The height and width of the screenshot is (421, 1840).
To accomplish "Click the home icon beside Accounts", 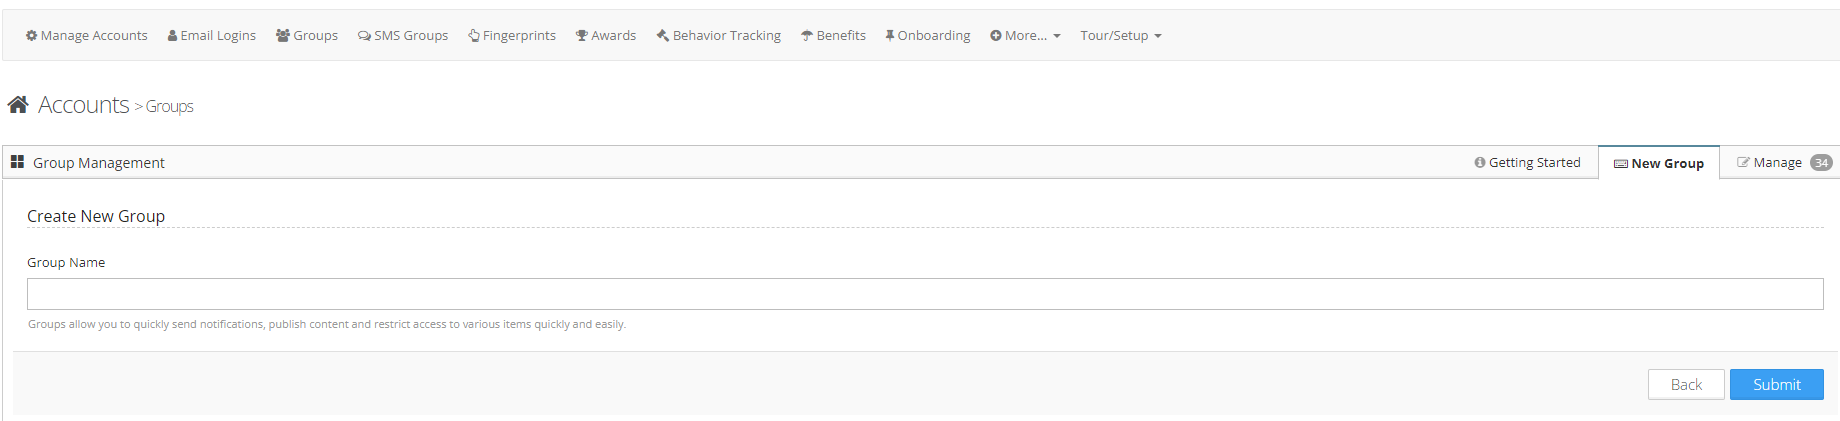I will 18,104.
